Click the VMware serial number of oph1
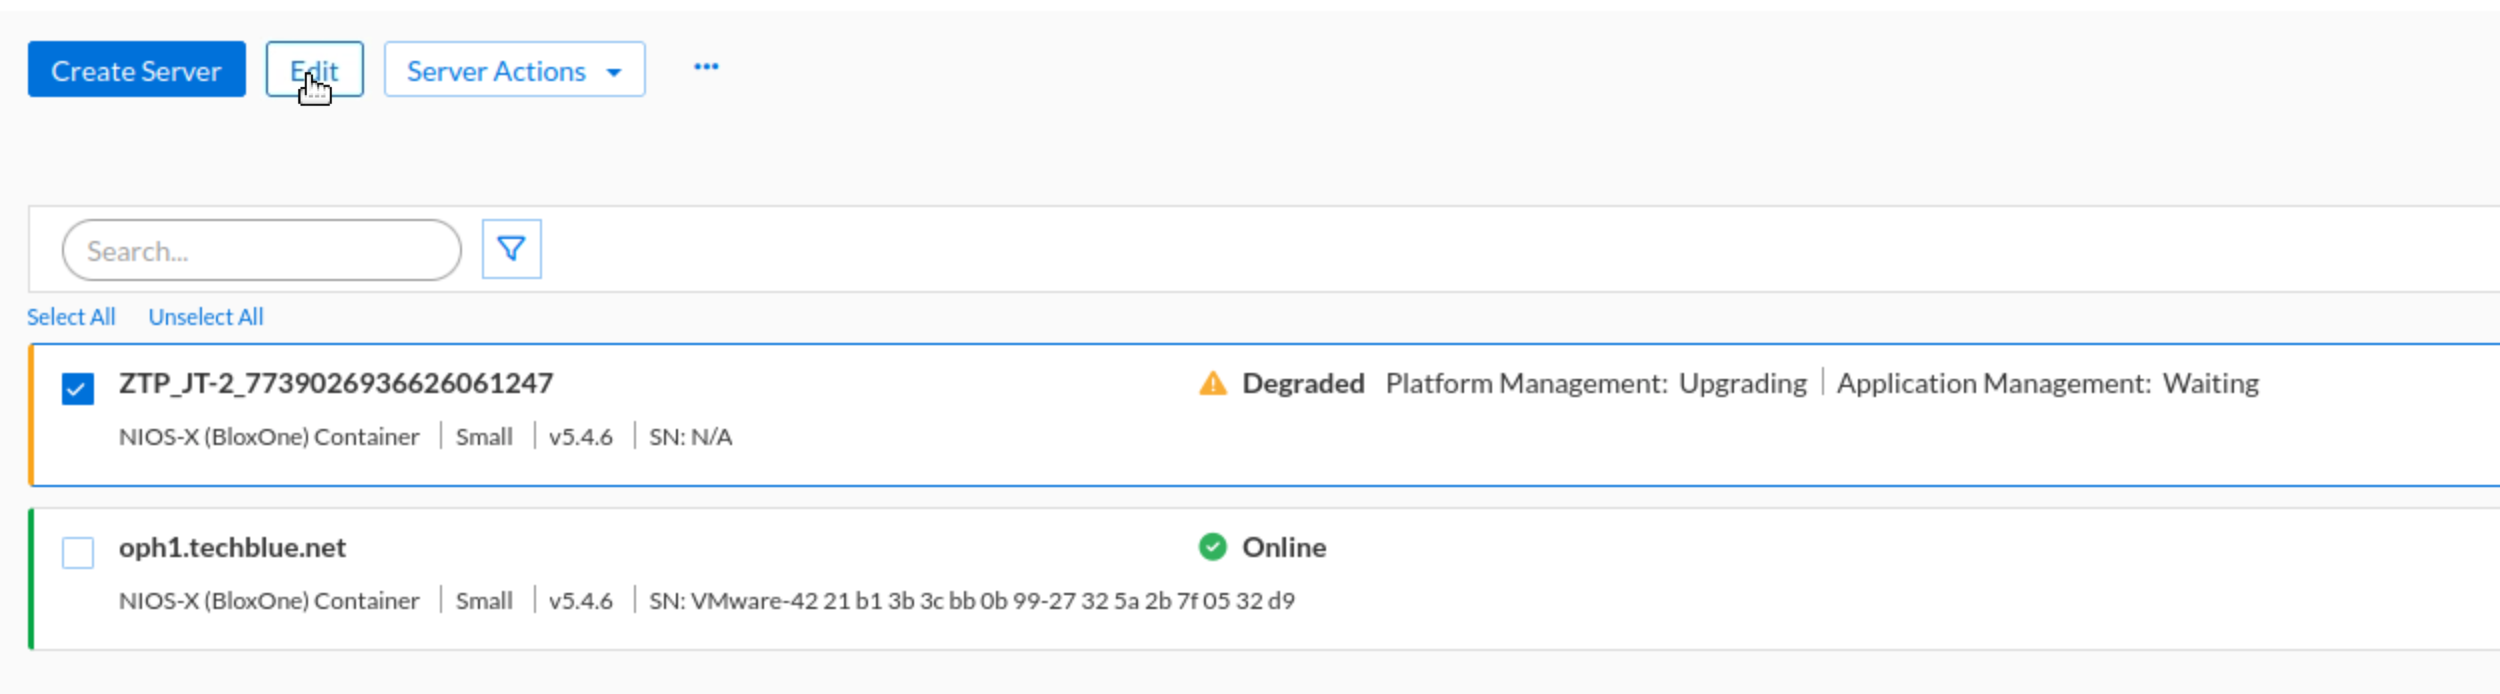The height and width of the screenshot is (694, 2500). point(971,601)
